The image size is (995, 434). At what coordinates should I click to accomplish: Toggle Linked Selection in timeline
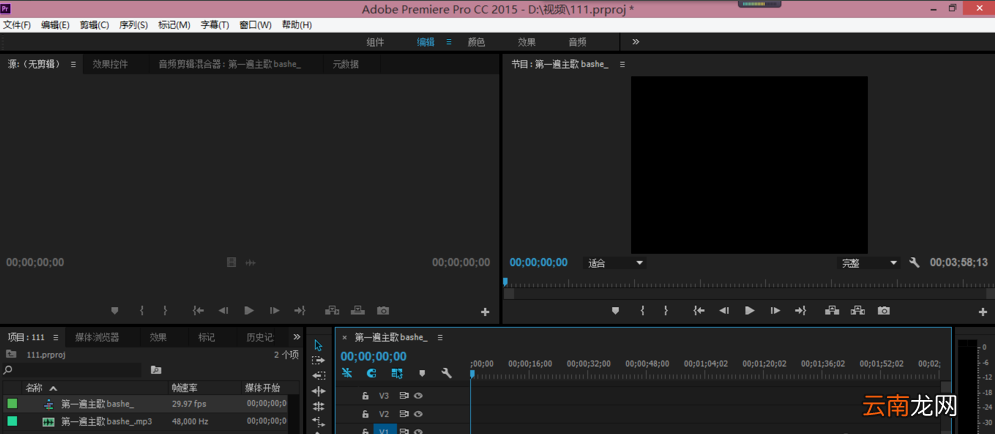click(x=397, y=373)
